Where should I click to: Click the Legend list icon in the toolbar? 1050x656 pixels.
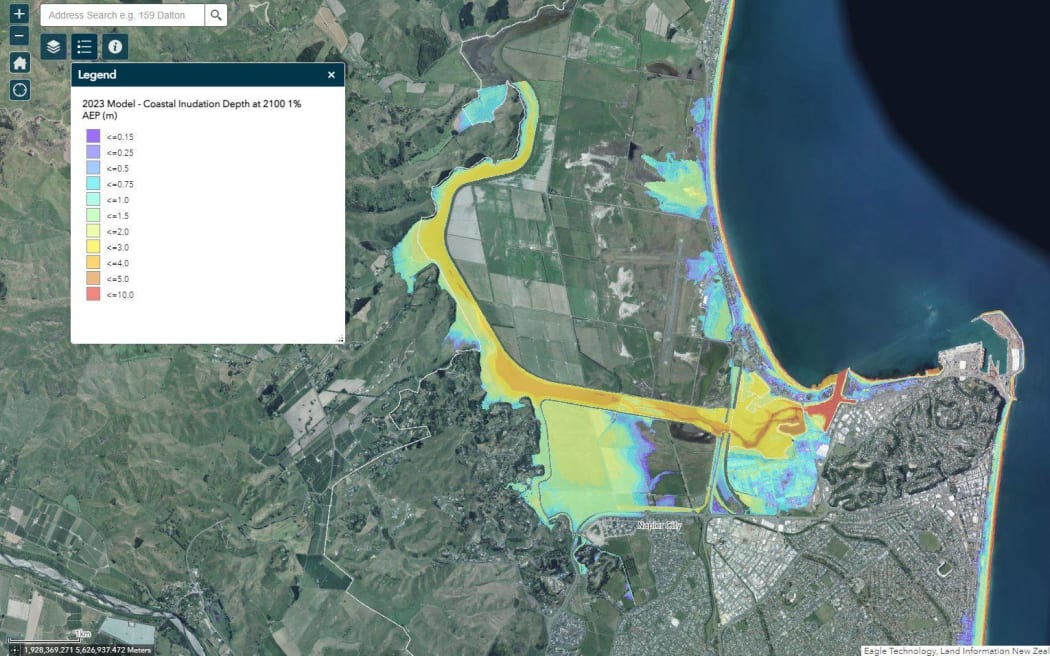tap(84, 46)
